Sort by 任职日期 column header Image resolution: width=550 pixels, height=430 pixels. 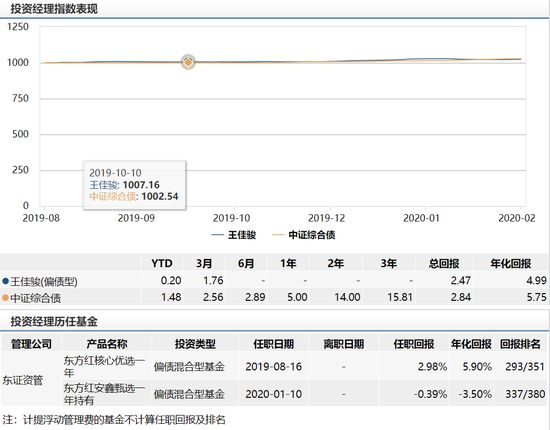tap(274, 344)
